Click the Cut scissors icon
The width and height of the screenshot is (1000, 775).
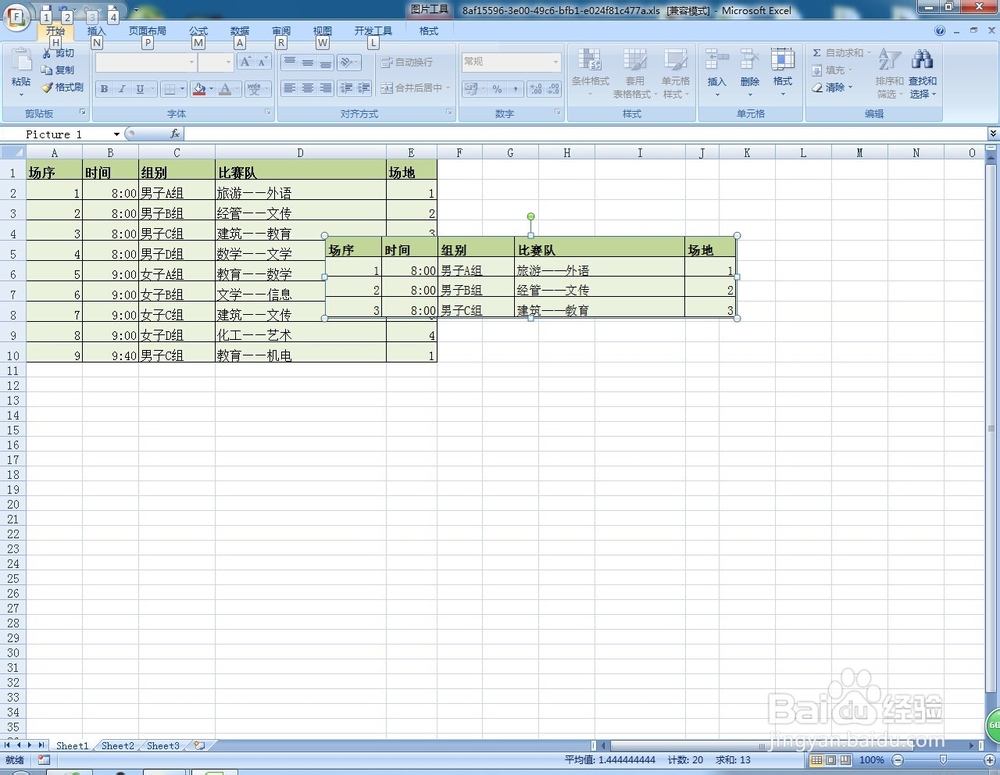click(x=47, y=54)
